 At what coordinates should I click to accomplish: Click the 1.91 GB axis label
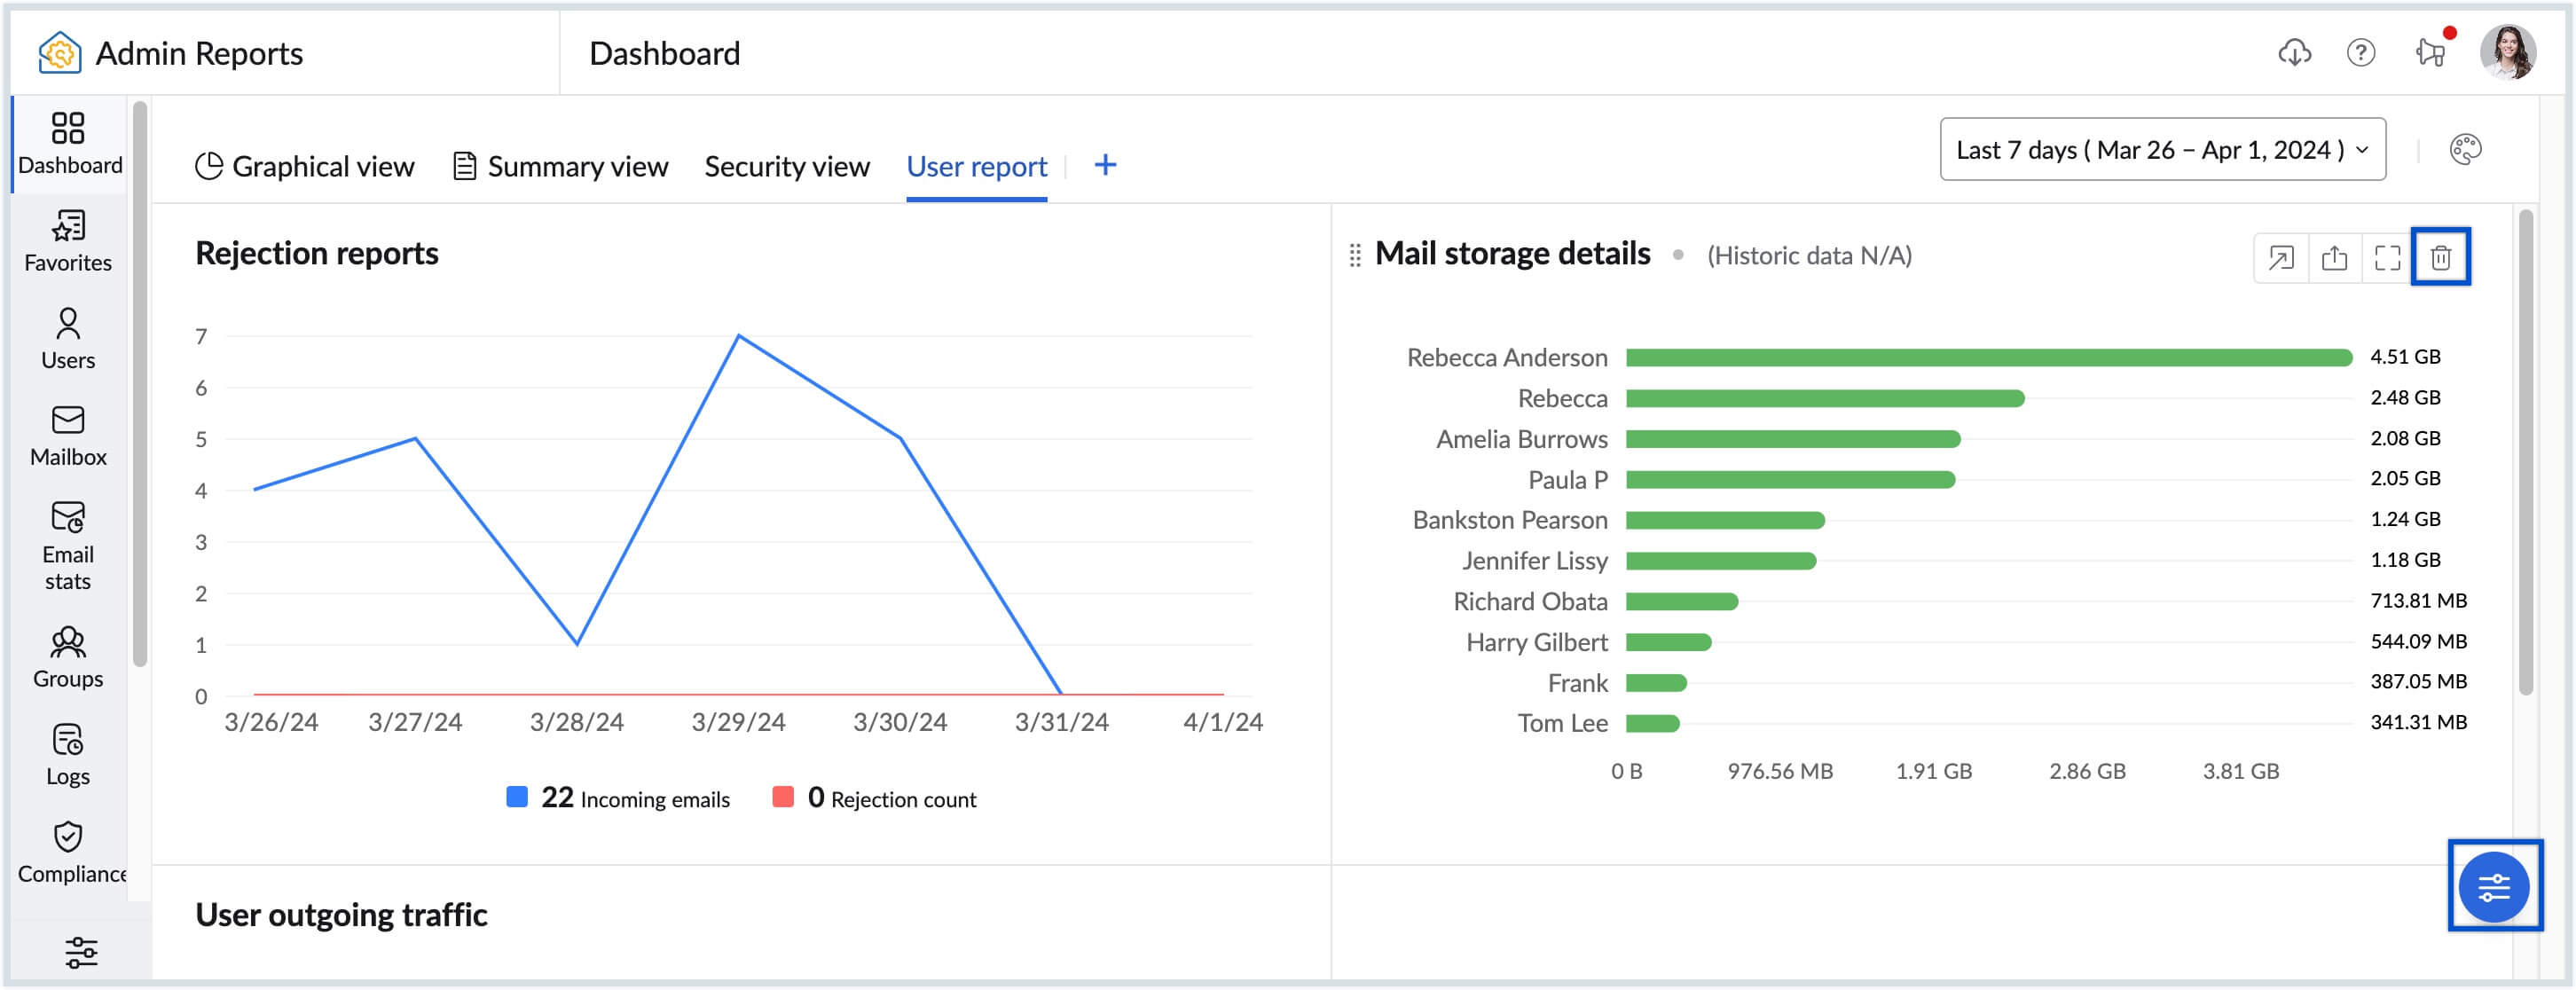(x=1933, y=771)
